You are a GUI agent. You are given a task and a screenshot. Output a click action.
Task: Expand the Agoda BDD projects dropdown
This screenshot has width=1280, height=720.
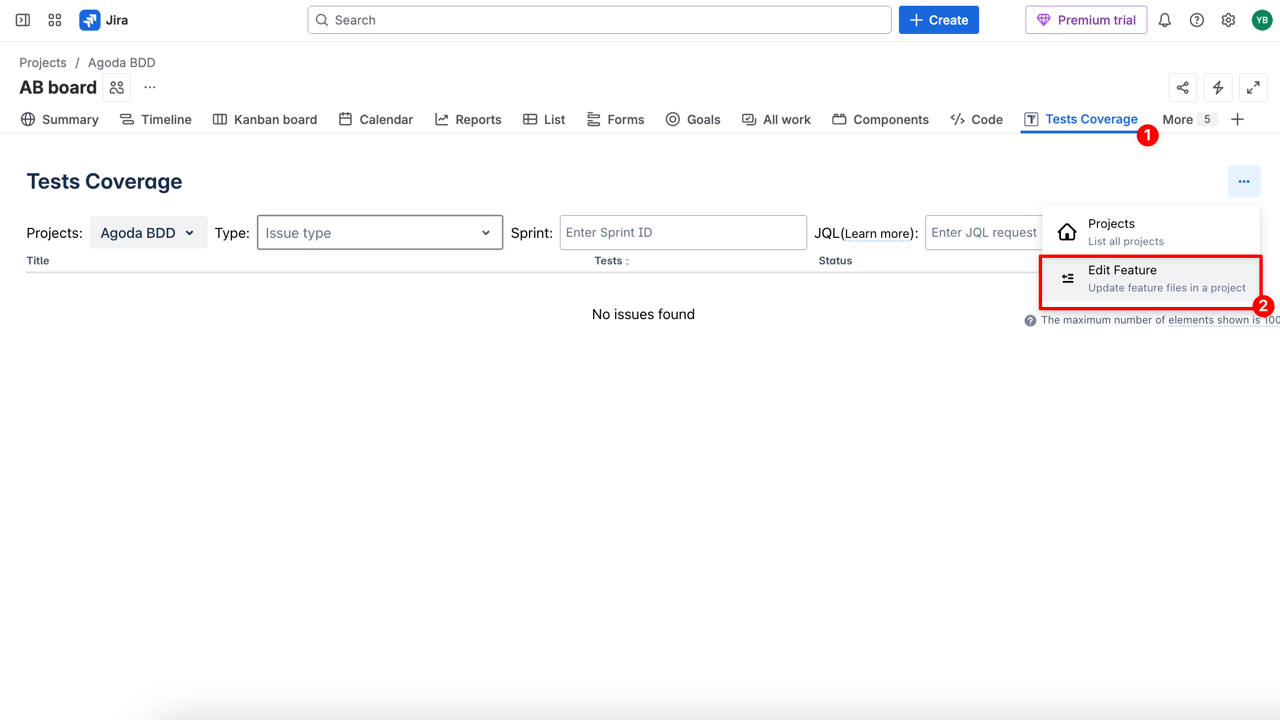click(x=148, y=233)
